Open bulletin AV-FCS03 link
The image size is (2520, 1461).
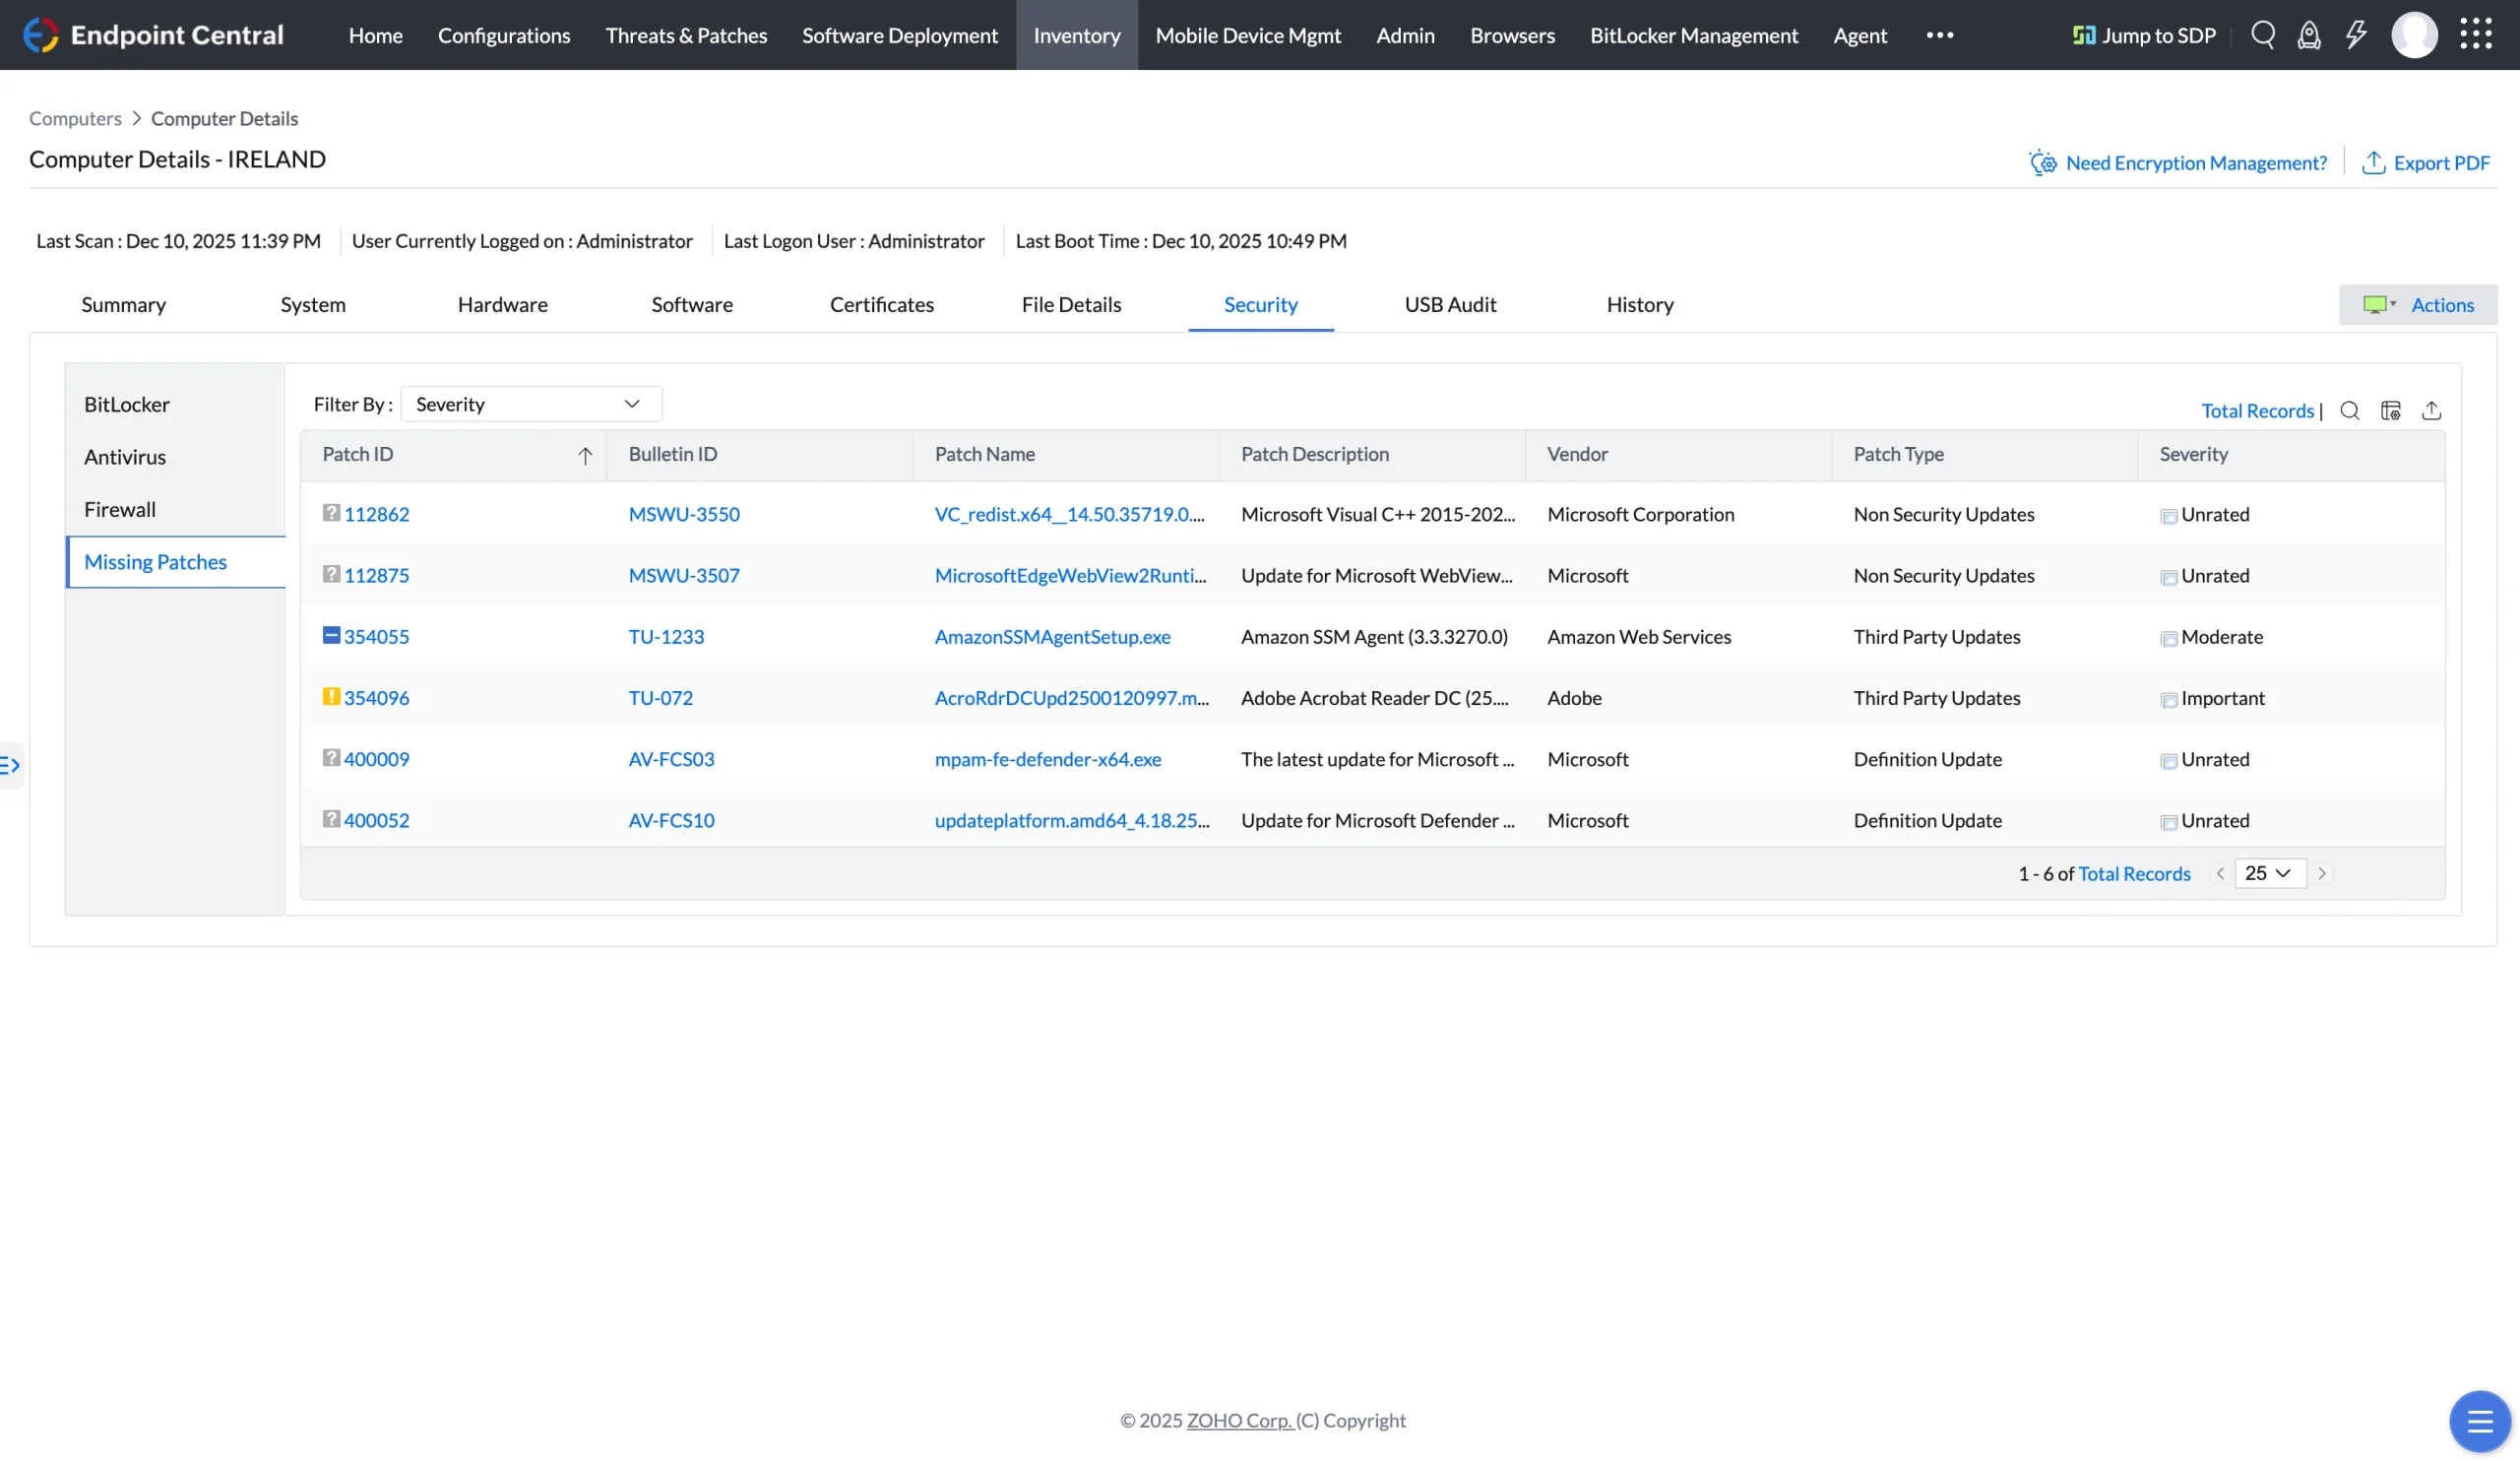pos(671,759)
